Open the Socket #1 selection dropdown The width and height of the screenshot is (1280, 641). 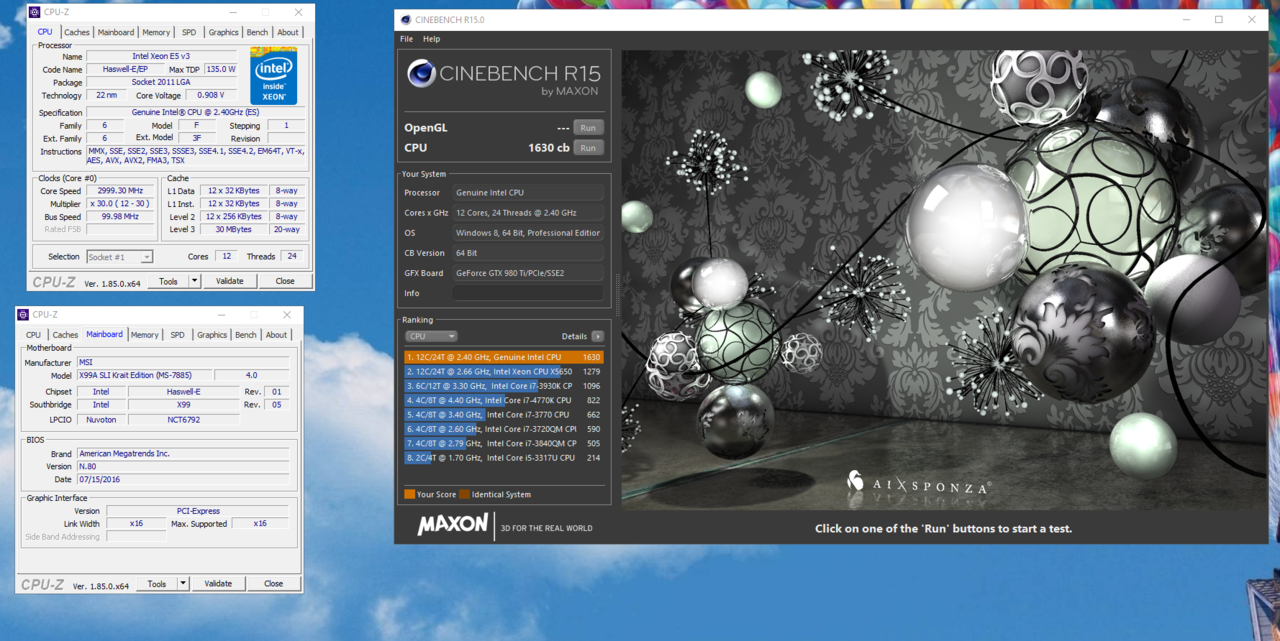point(119,257)
